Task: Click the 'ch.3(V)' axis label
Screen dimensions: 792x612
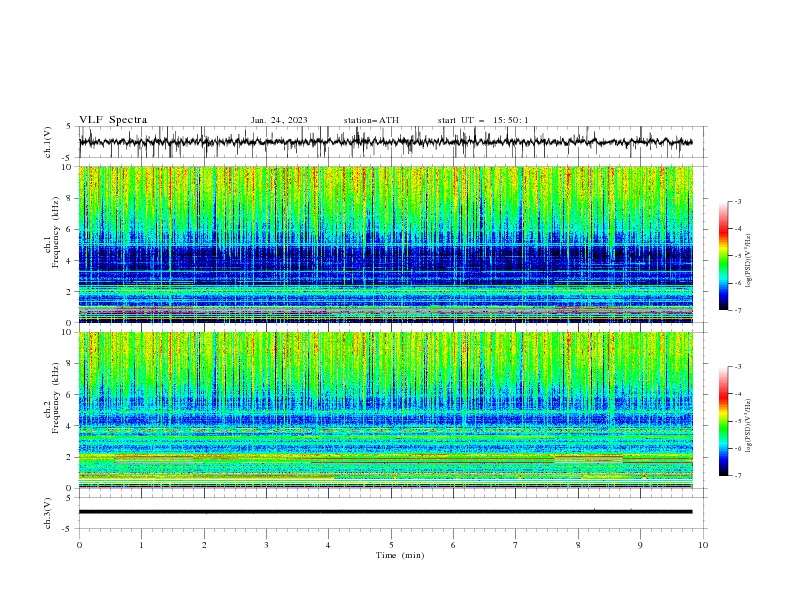Action: 48,513
